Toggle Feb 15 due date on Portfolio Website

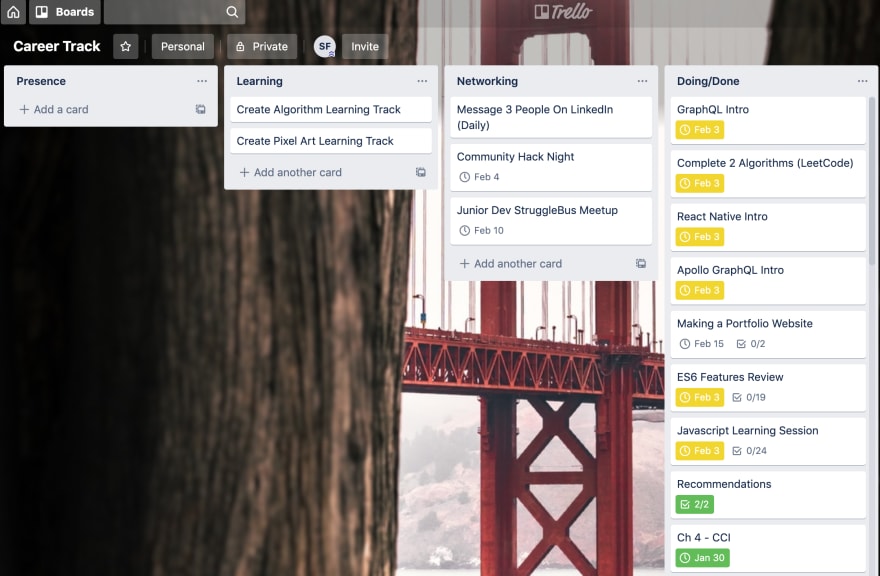tap(702, 344)
